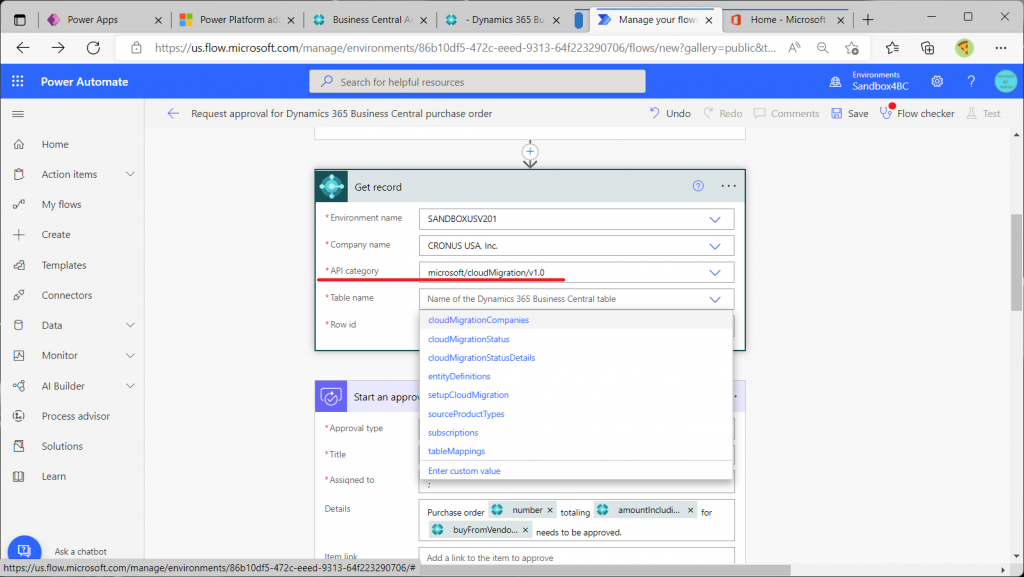The width and height of the screenshot is (1024, 577).
Task: Switch to the Power Apps browser tab
Action: pos(103,20)
